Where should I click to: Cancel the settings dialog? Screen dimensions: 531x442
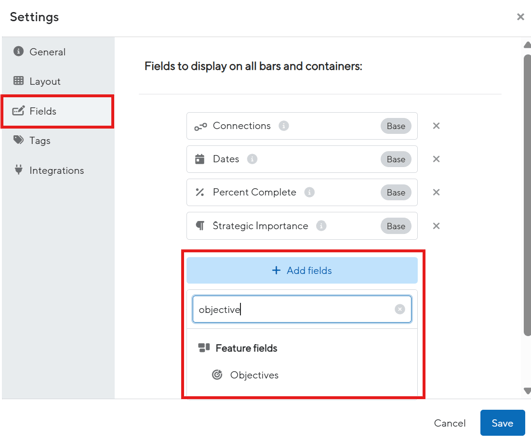(x=449, y=423)
